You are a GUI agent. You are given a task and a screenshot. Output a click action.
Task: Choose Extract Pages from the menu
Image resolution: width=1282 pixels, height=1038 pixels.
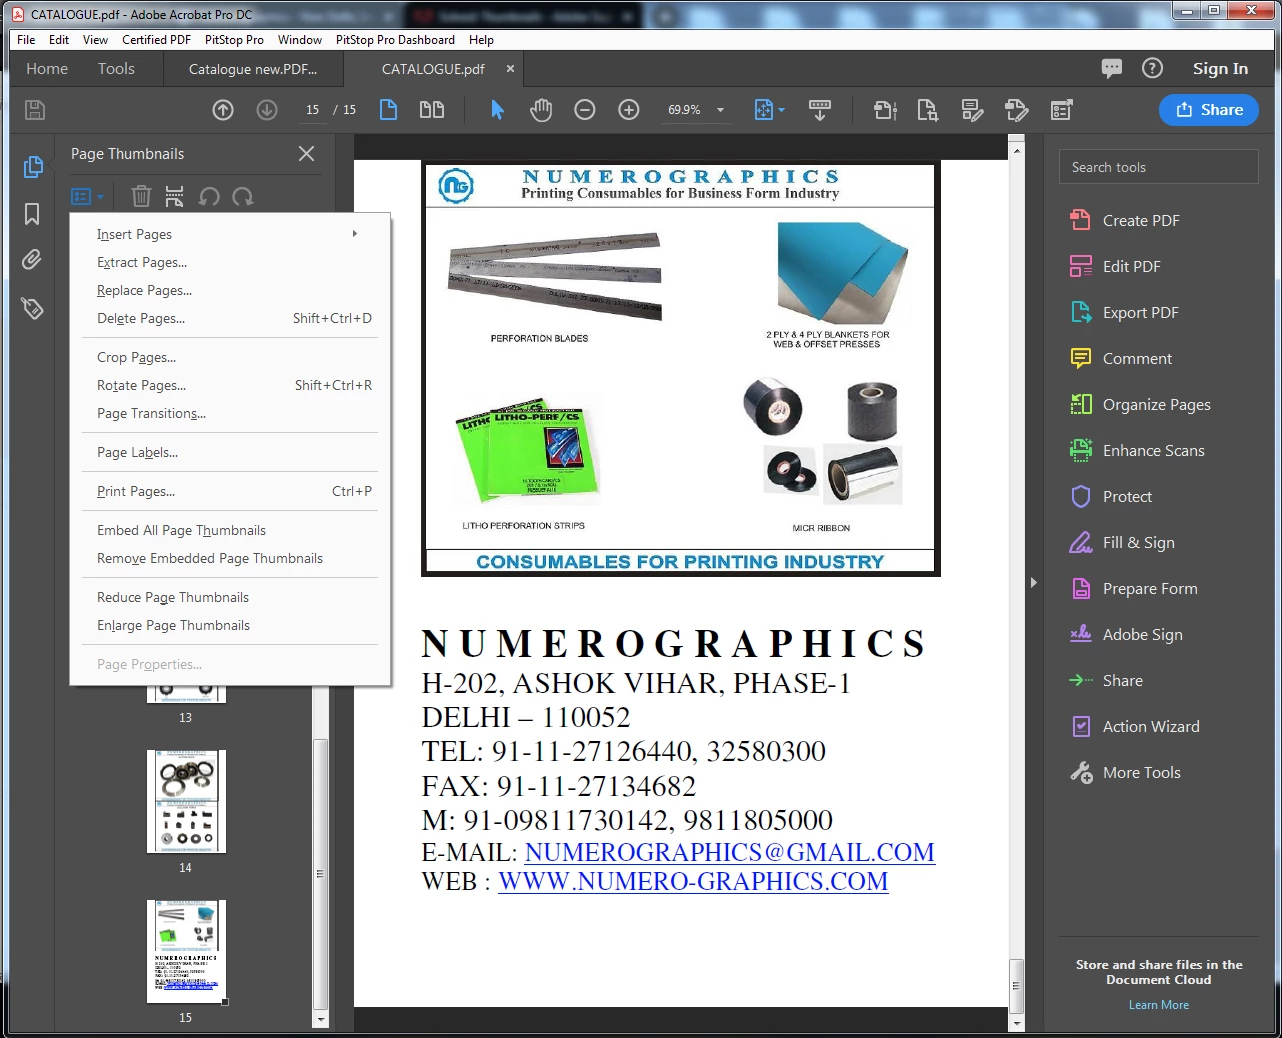tap(230, 262)
